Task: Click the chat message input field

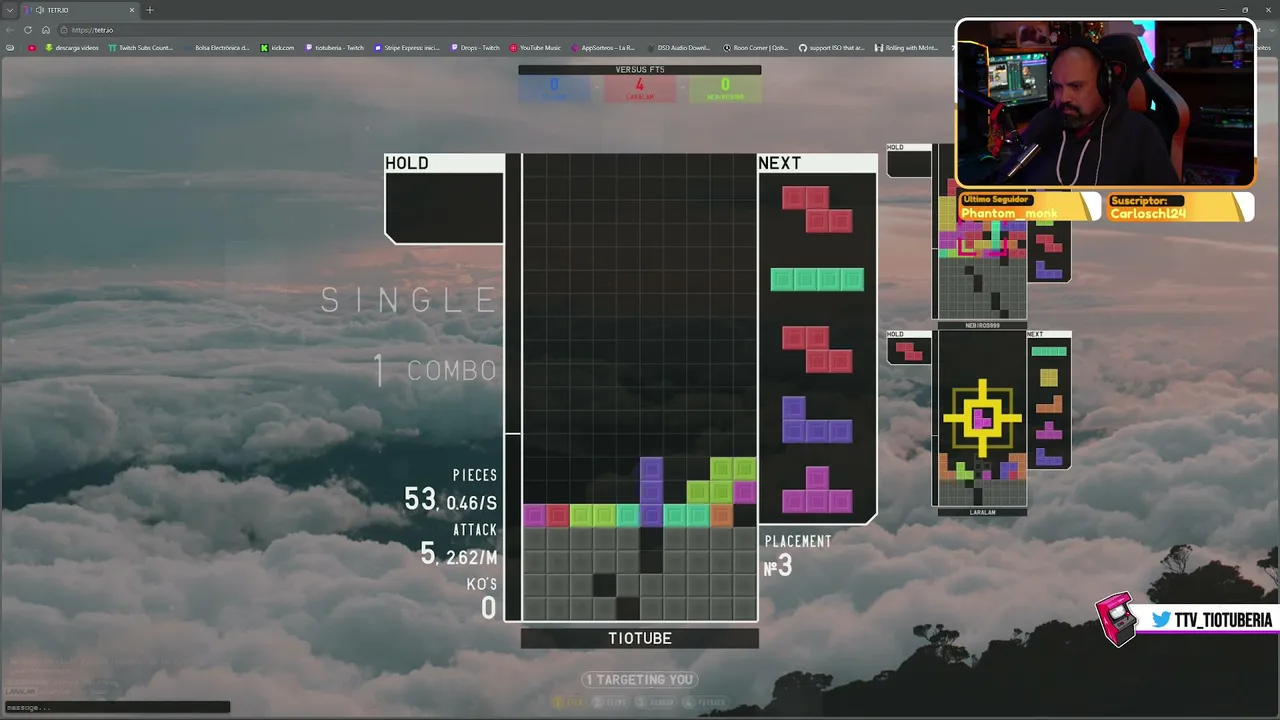Action: point(117,707)
